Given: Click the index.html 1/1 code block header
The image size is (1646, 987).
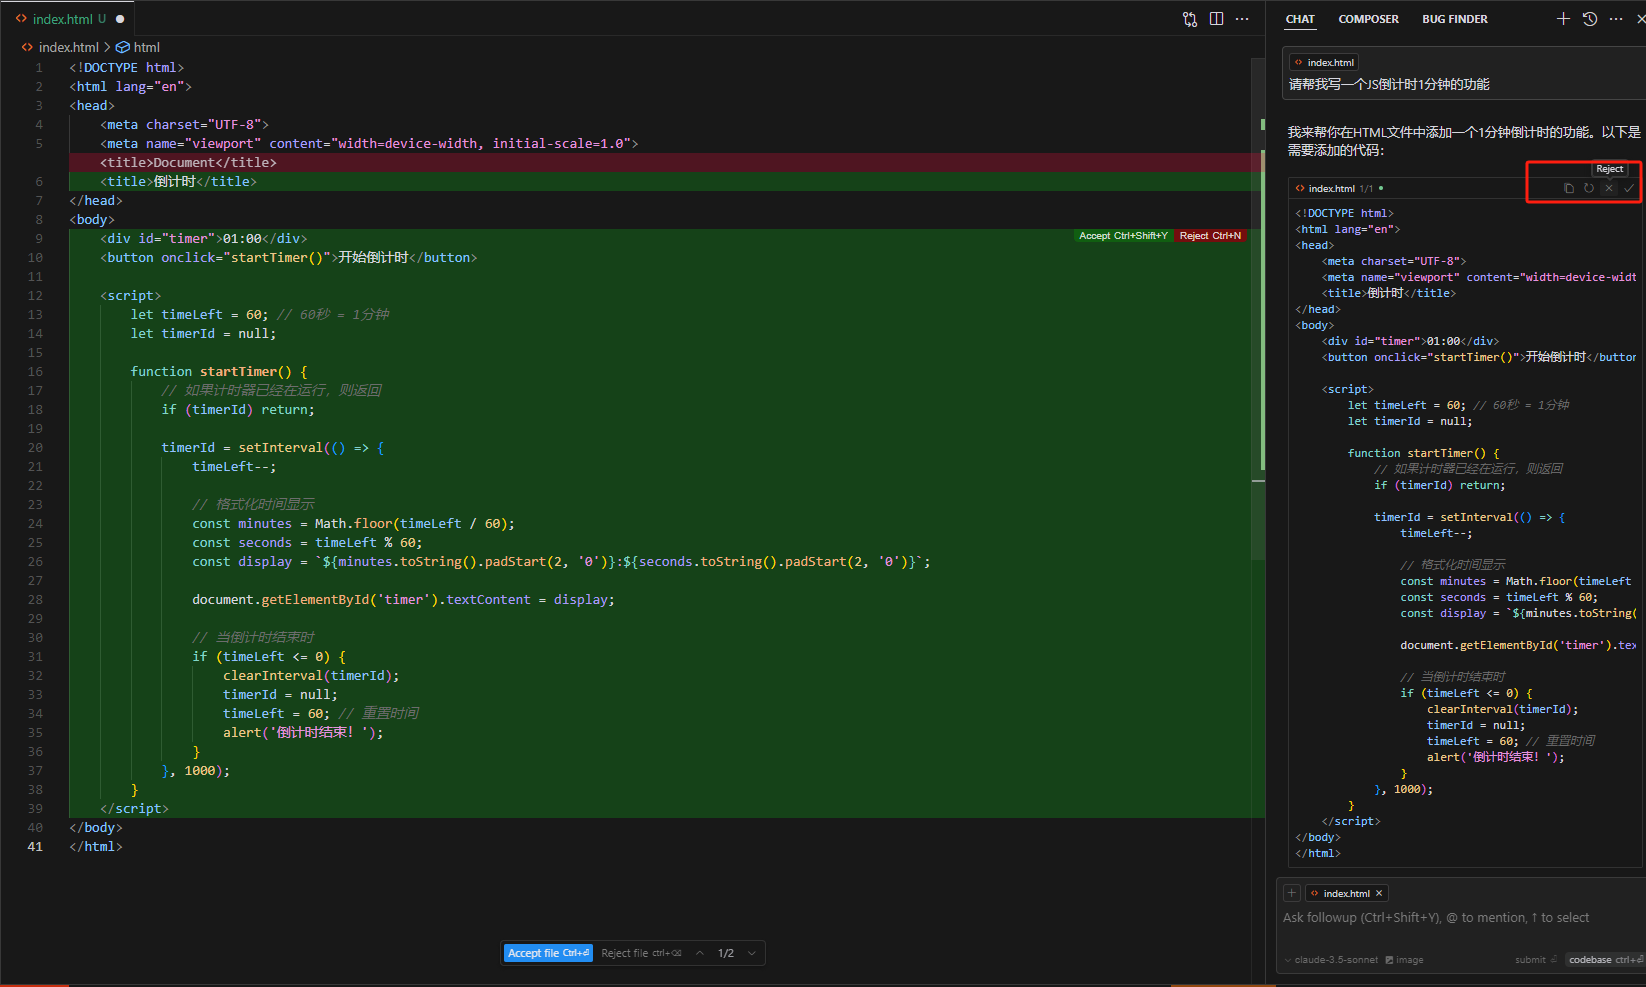Looking at the screenshot, I should click(x=1340, y=188).
